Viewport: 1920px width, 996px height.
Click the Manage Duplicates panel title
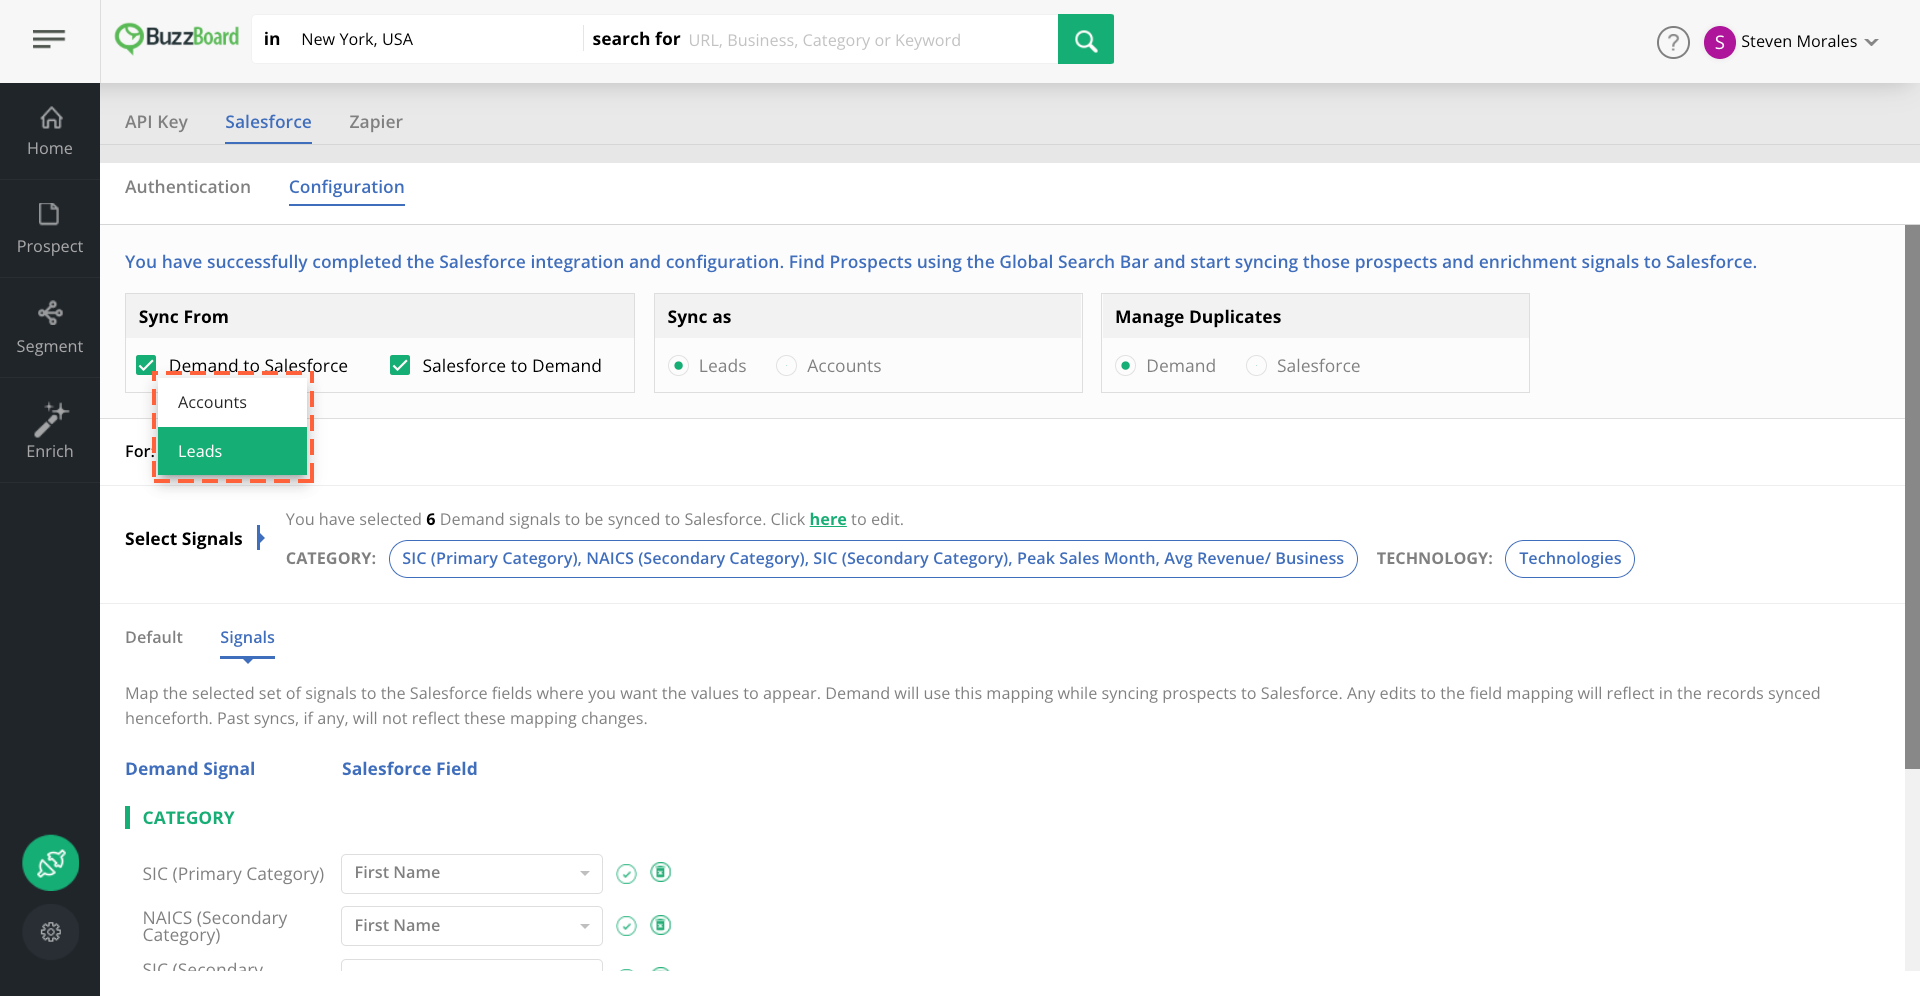click(x=1198, y=317)
